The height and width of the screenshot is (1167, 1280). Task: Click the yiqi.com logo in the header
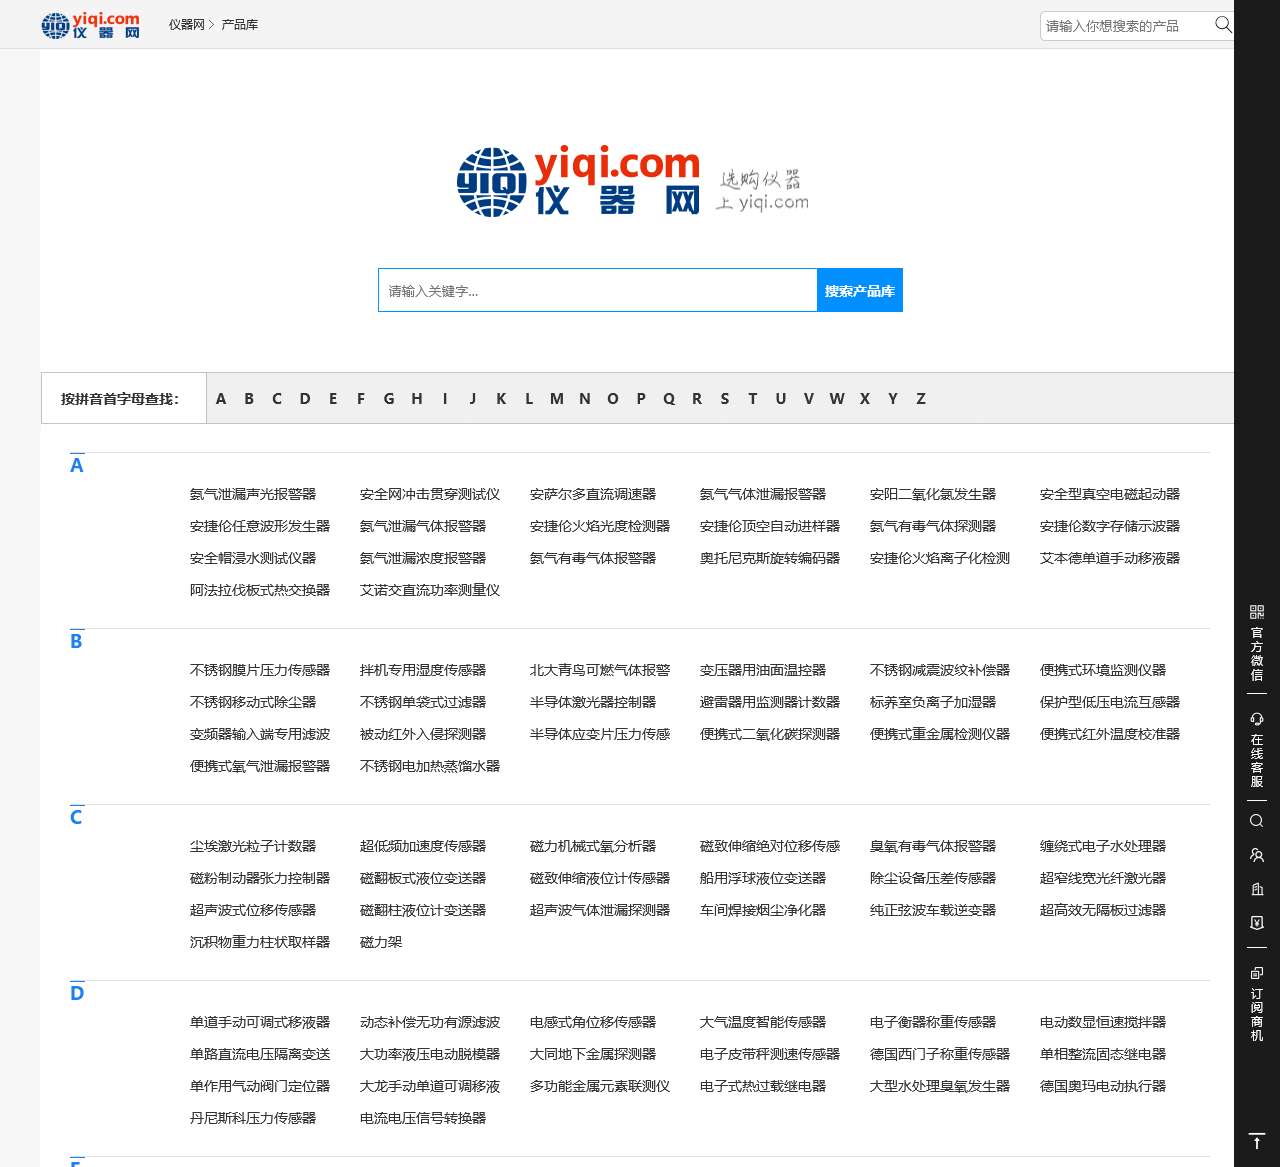click(91, 25)
